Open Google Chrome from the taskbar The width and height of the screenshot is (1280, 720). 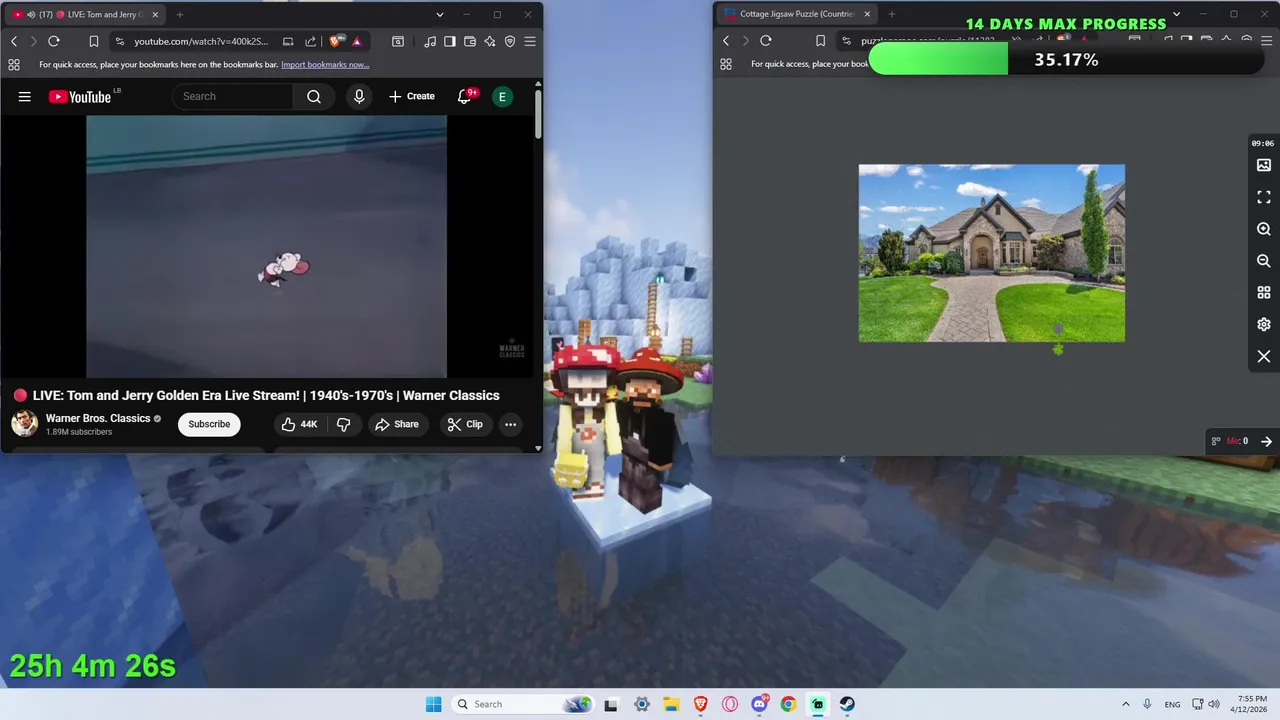[x=788, y=704]
